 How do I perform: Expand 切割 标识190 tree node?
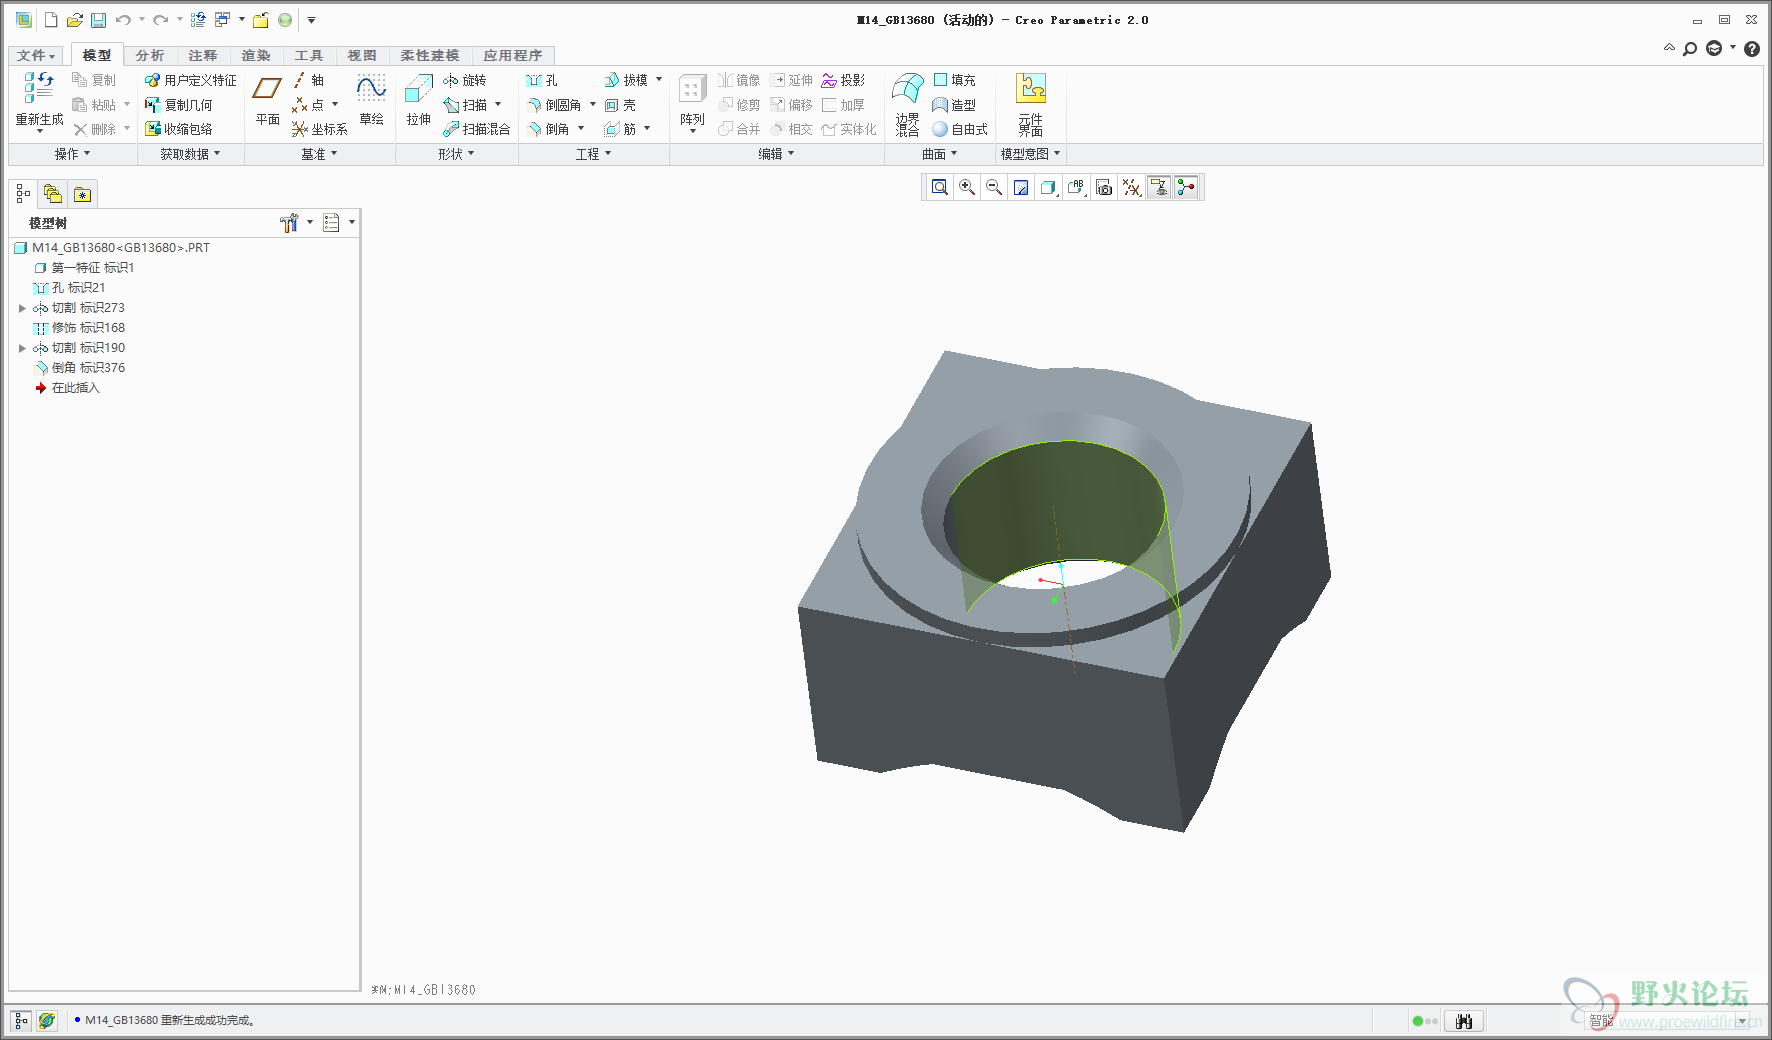click(22, 348)
